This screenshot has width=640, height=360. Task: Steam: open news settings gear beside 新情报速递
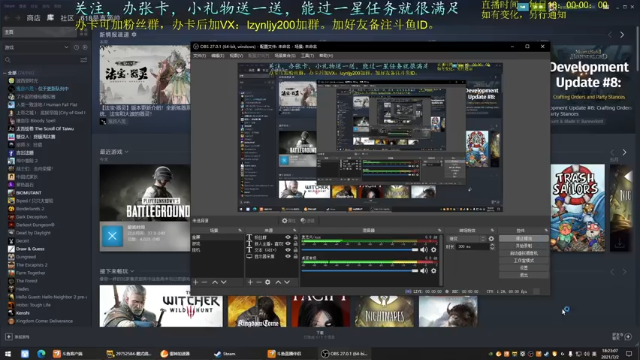tap(134, 35)
